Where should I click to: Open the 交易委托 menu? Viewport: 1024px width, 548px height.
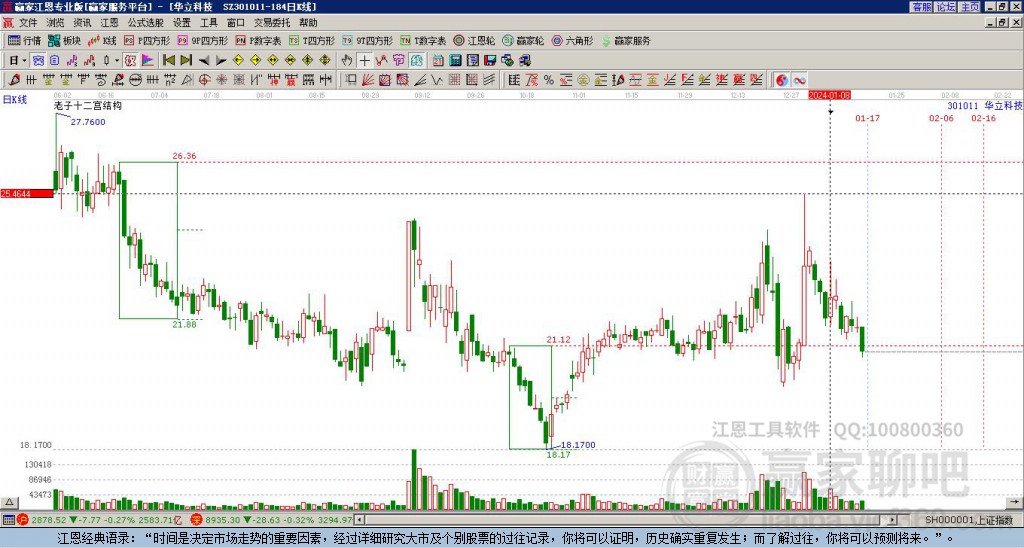pyautogui.click(x=272, y=23)
